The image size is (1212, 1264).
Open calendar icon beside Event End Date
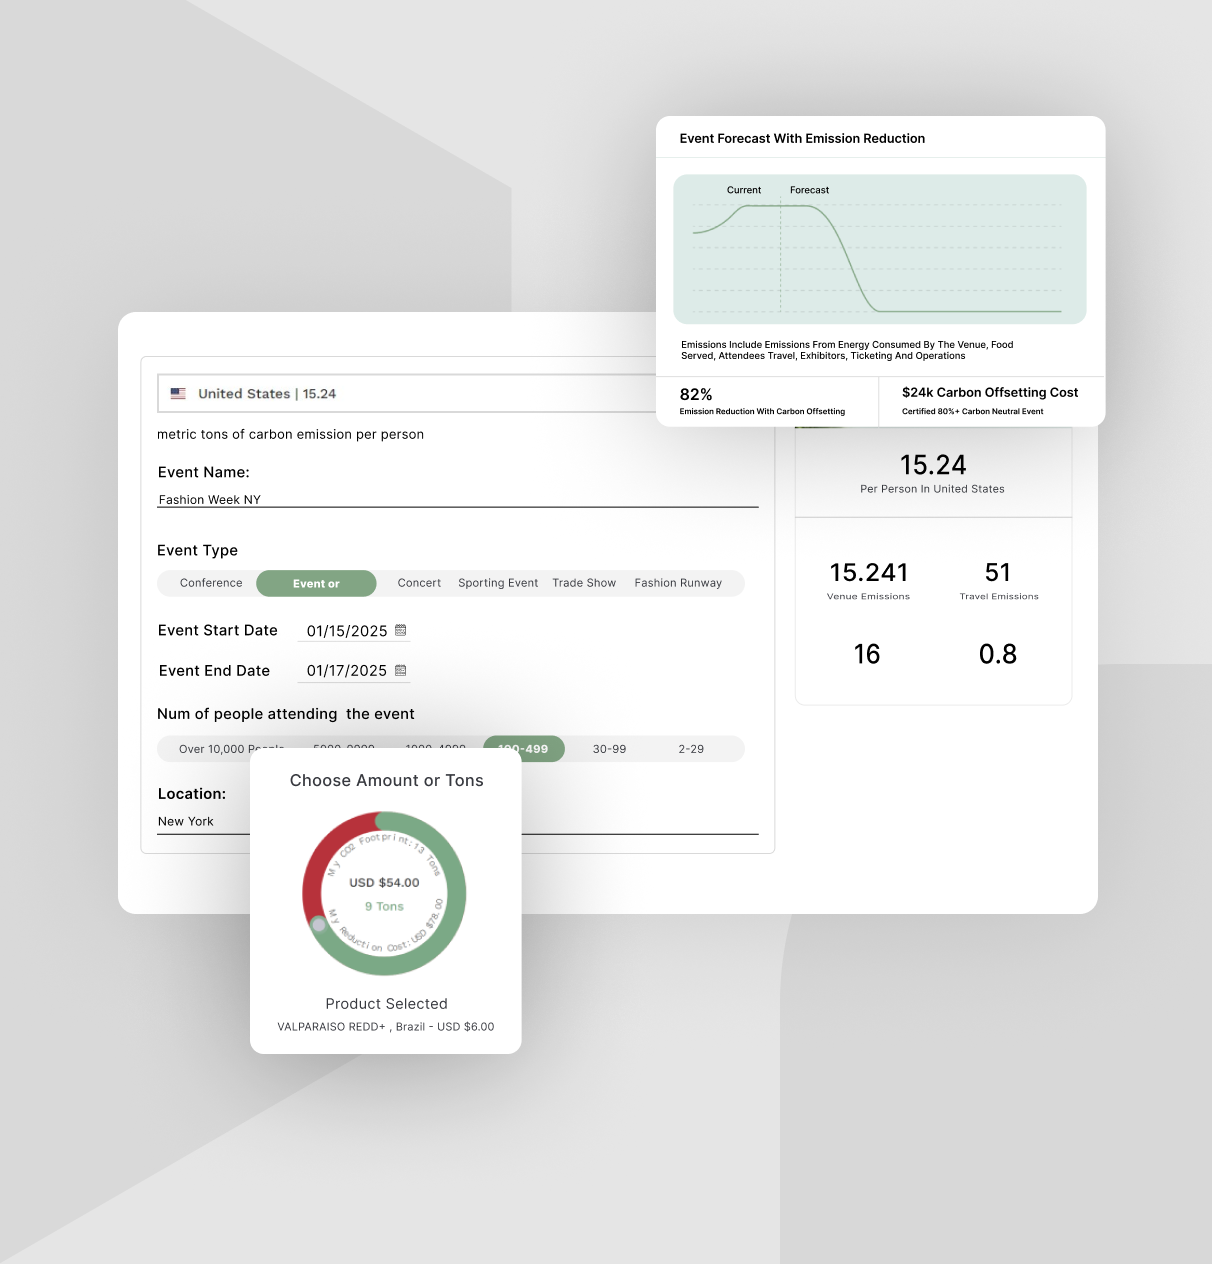[401, 670]
